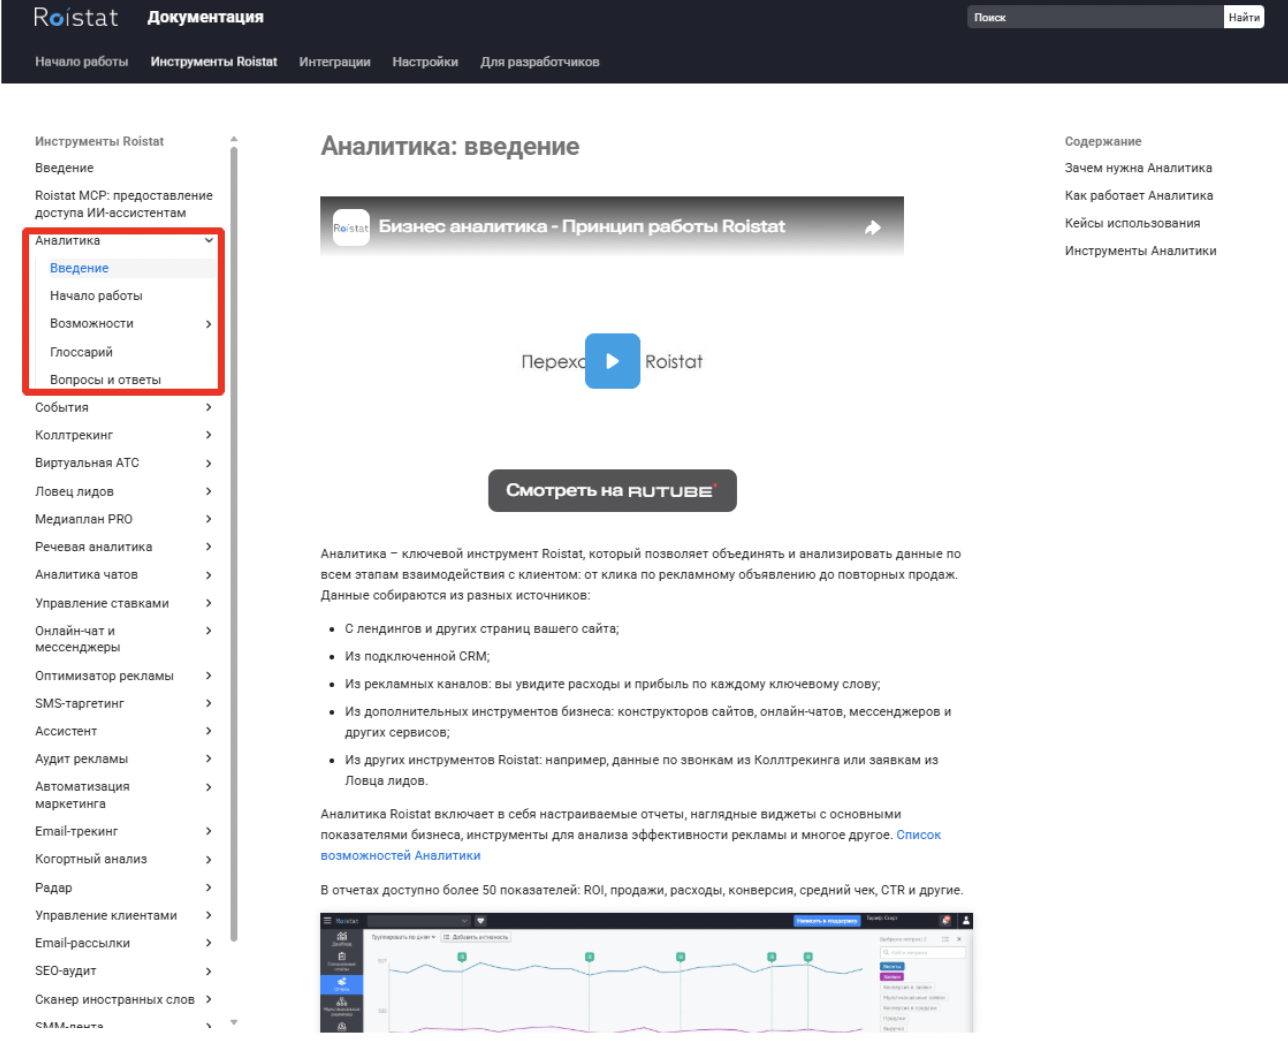This screenshot has height=1048, width=1288.
Task: Jump to Инструменты Аналитики section
Action: point(1140,251)
